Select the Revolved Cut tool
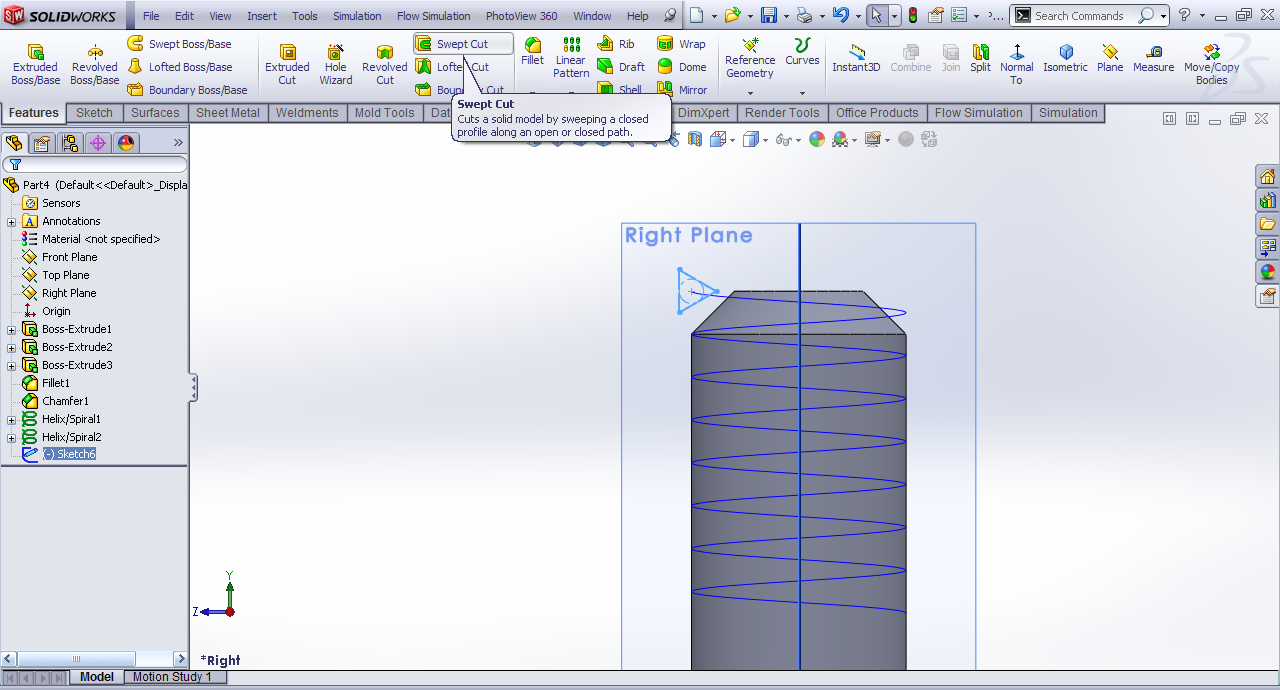Viewport: 1280px width, 690px height. (x=384, y=64)
